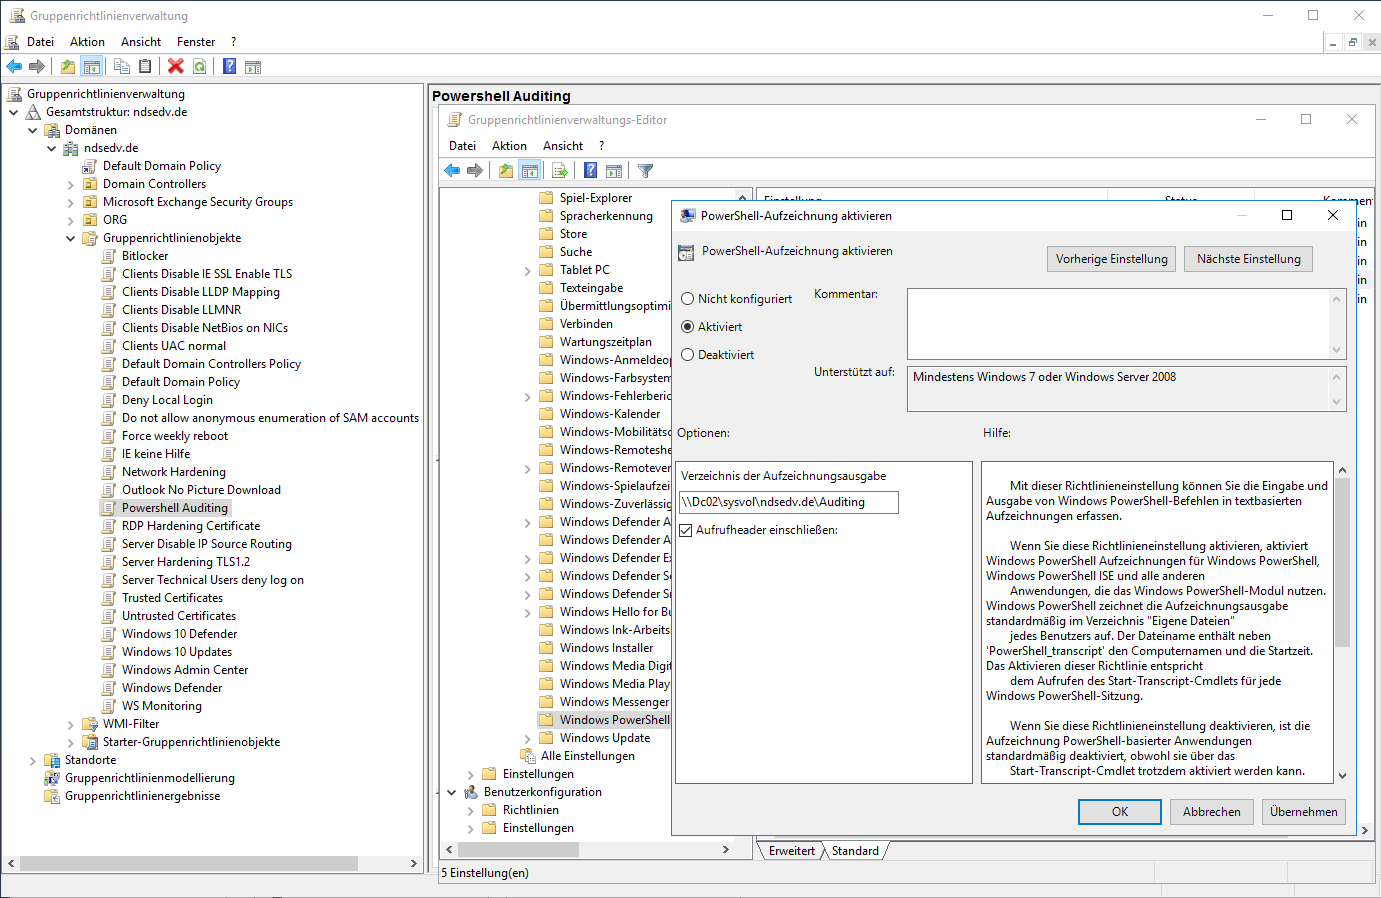Screen dimensions: 1381x898
Task: Switch to the Standard tab
Action: [x=855, y=851]
